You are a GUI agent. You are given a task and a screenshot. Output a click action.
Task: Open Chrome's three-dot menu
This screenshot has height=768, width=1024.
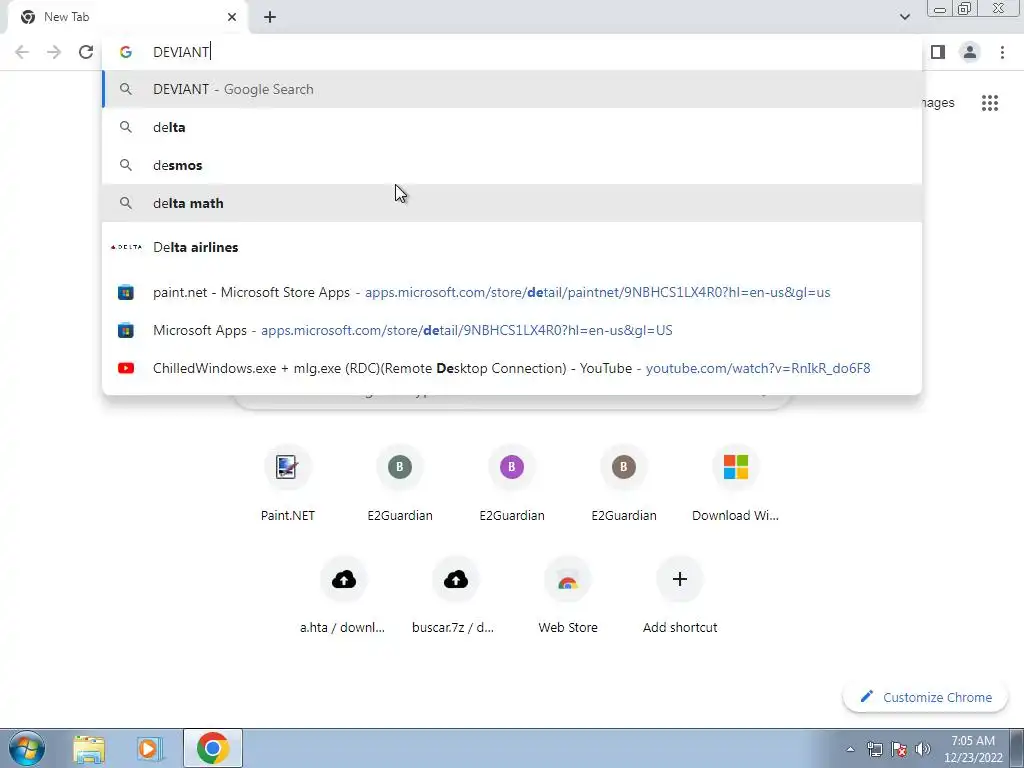coord(1002,52)
